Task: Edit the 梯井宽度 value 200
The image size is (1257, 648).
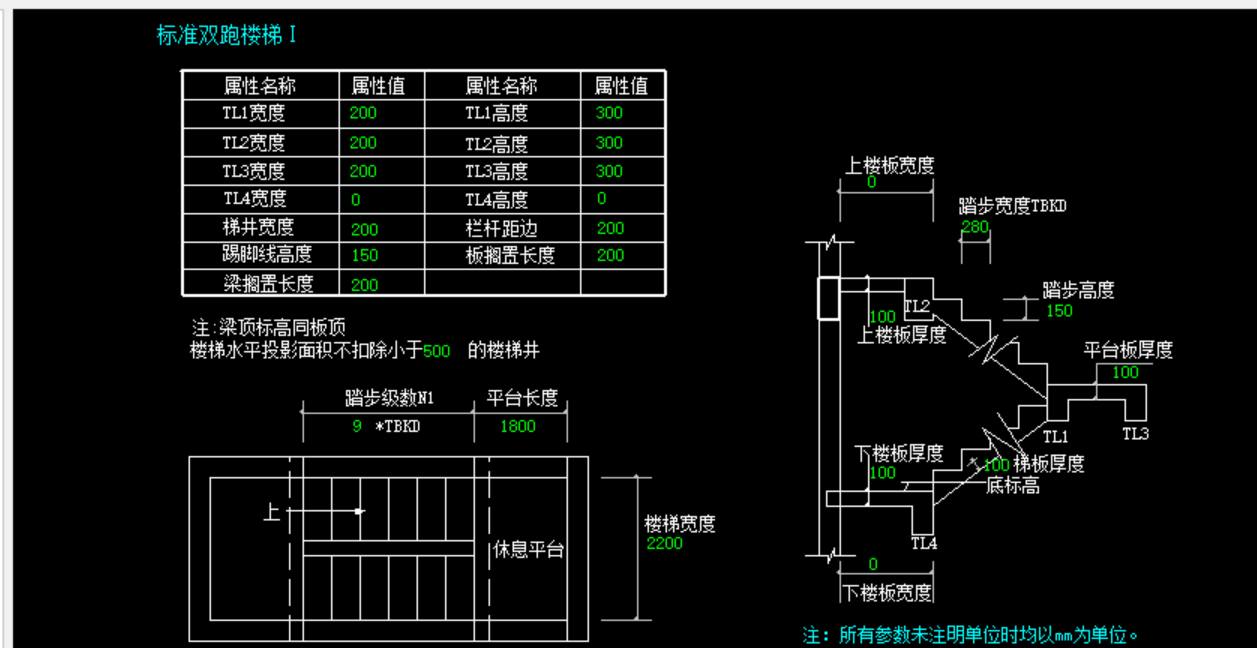Action: [x=364, y=229]
